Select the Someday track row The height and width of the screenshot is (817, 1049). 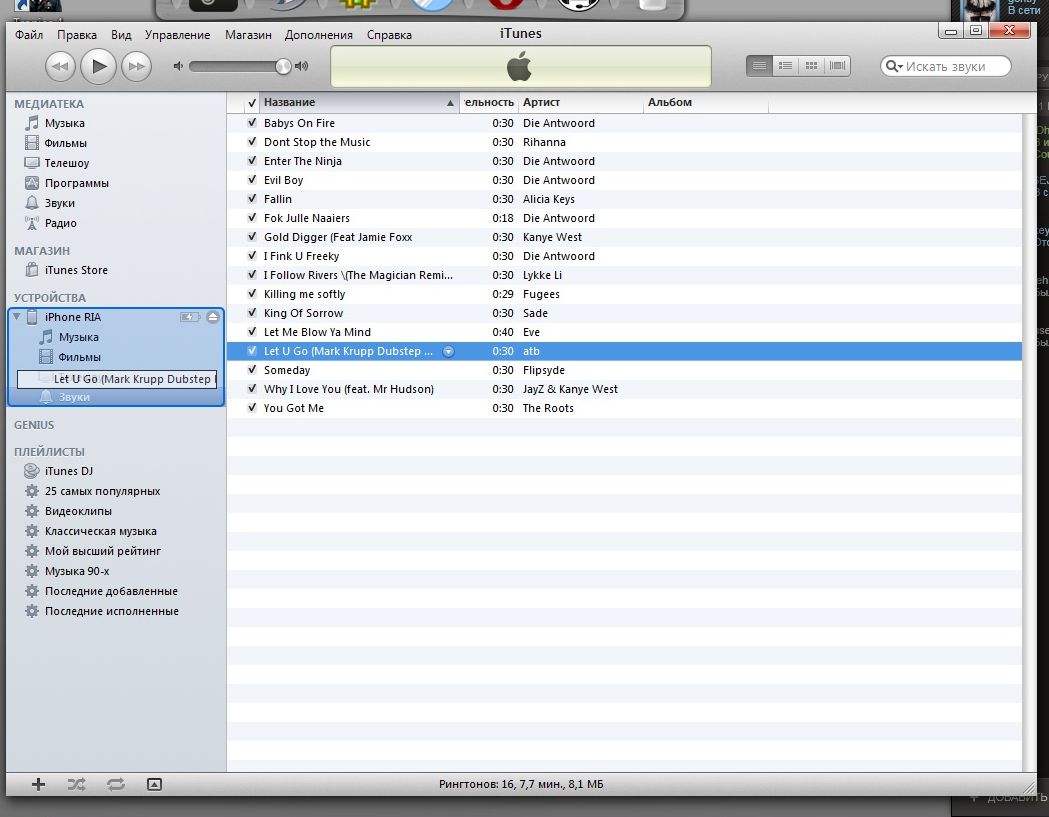pos(624,370)
